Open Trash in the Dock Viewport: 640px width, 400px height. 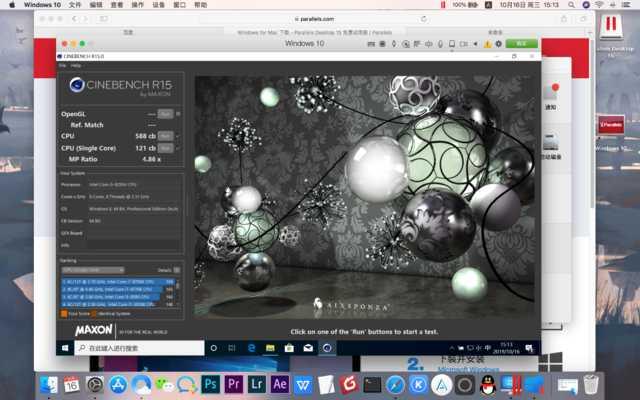coord(591,384)
